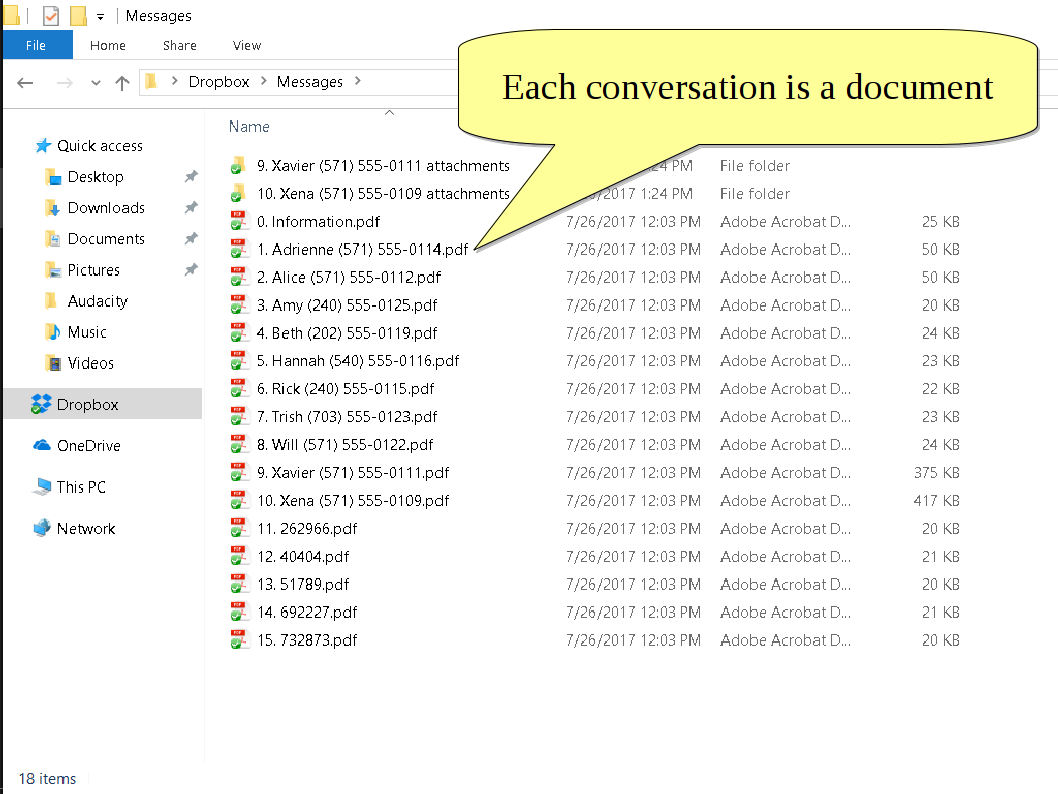
Task: Click the folder icon for Xavier attachments
Action: click(x=238, y=165)
